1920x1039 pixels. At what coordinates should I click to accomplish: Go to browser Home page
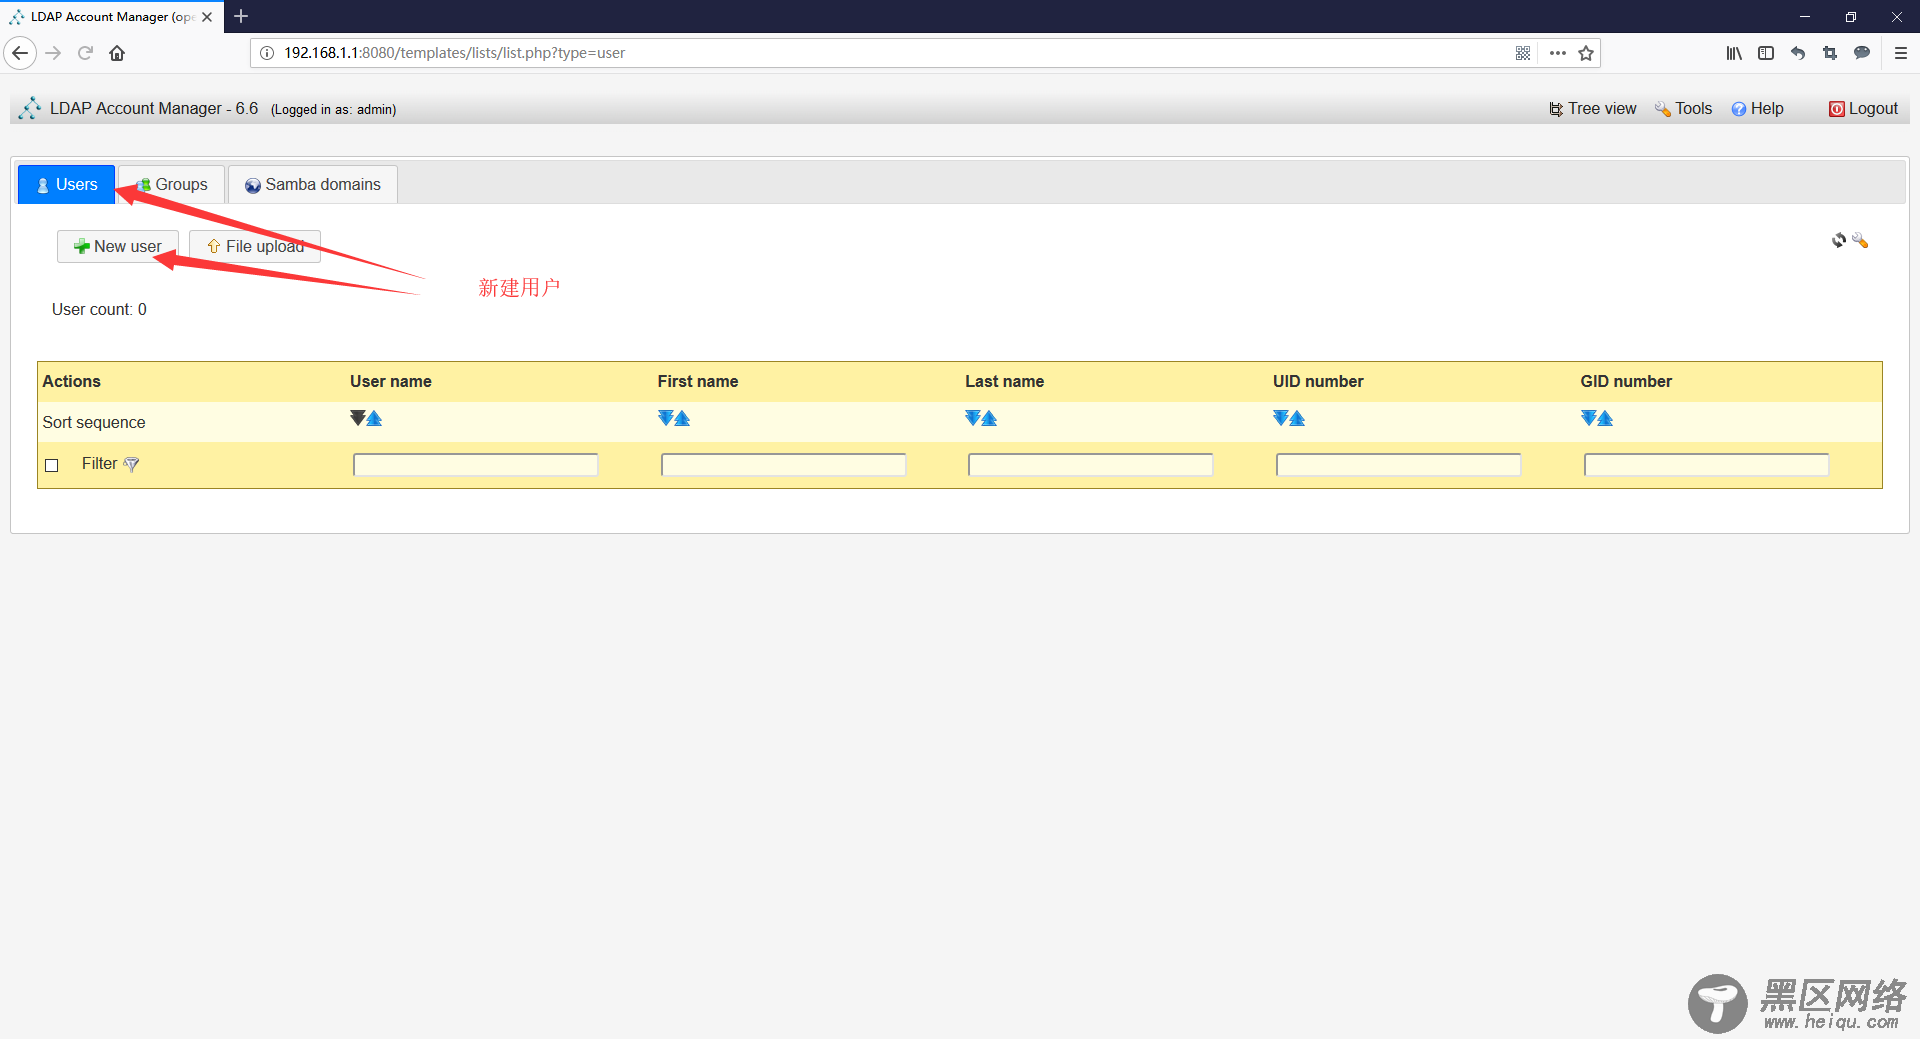pos(117,53)
